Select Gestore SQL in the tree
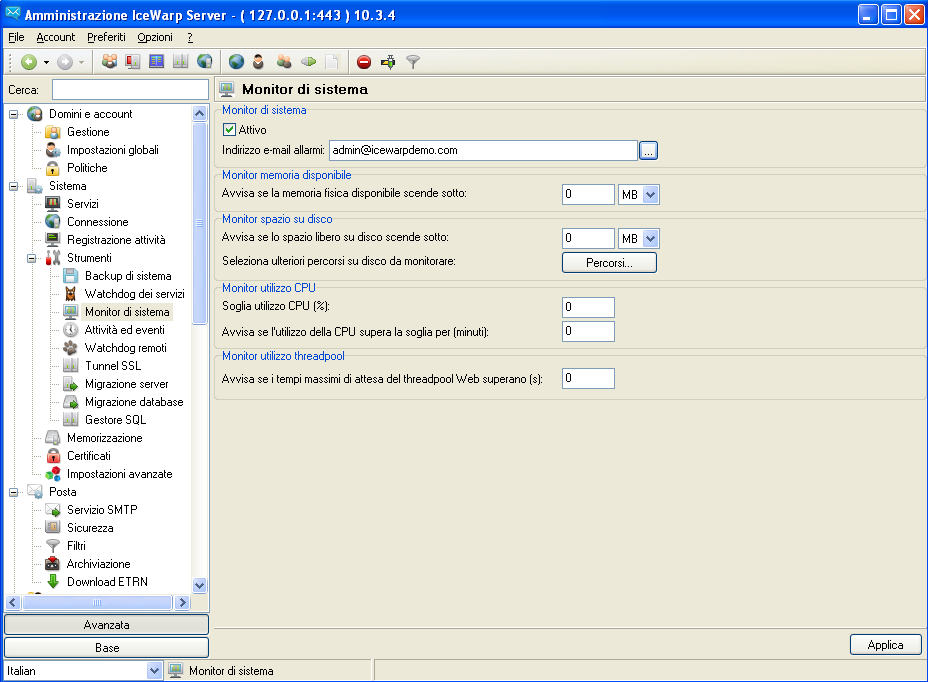The width and height of the screenshot is (928, 682). point(115,420)
